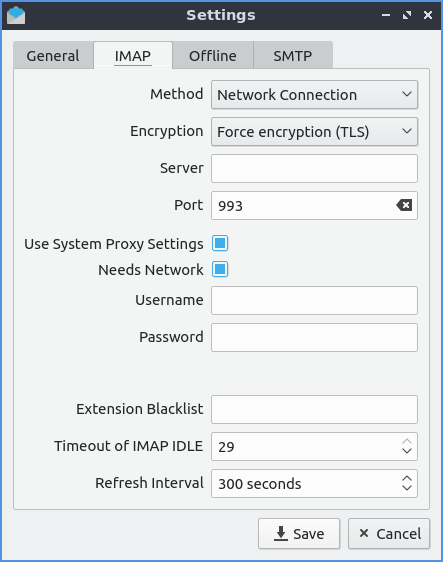Select the Offline tab
This screenshot has height=562, width=443.
(213, 56)
